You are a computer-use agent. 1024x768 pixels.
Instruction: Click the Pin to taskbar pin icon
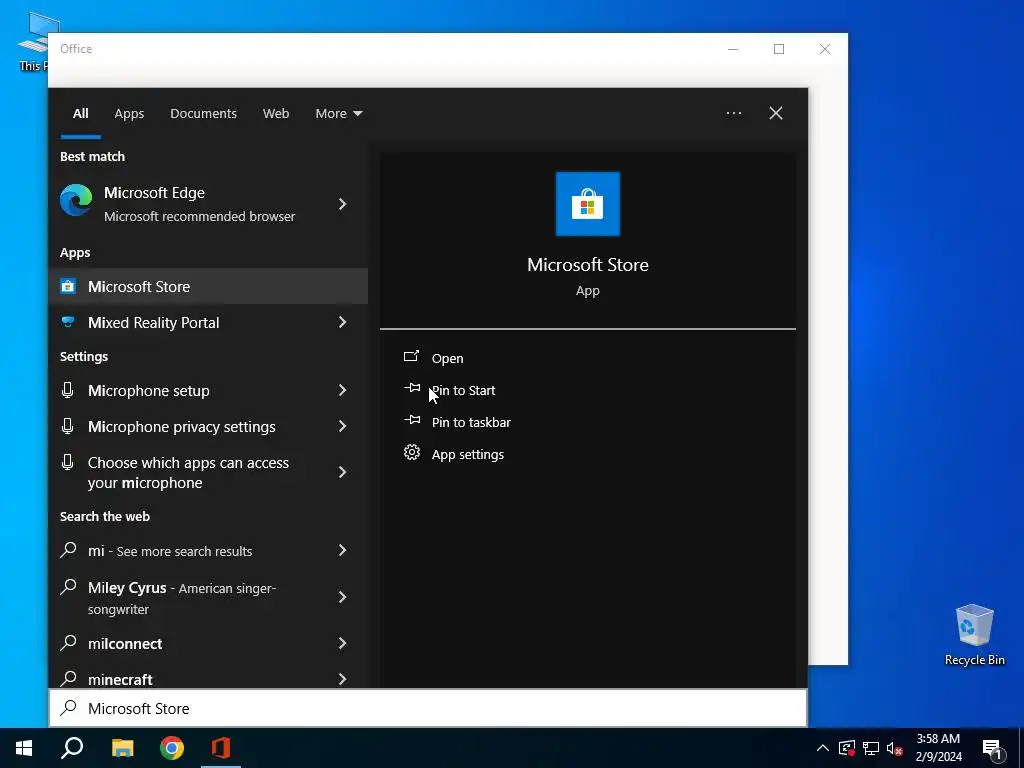coord(412,420)
